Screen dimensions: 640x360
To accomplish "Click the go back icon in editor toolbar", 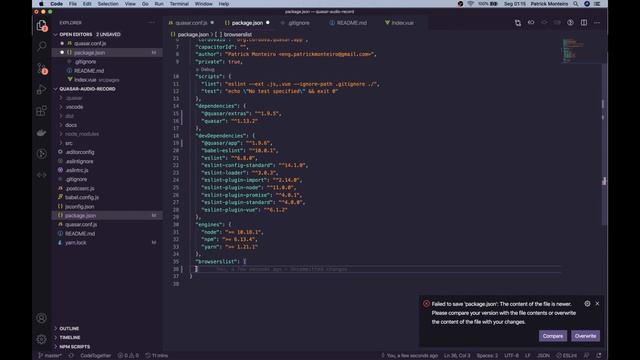I will tap(531, 23).
